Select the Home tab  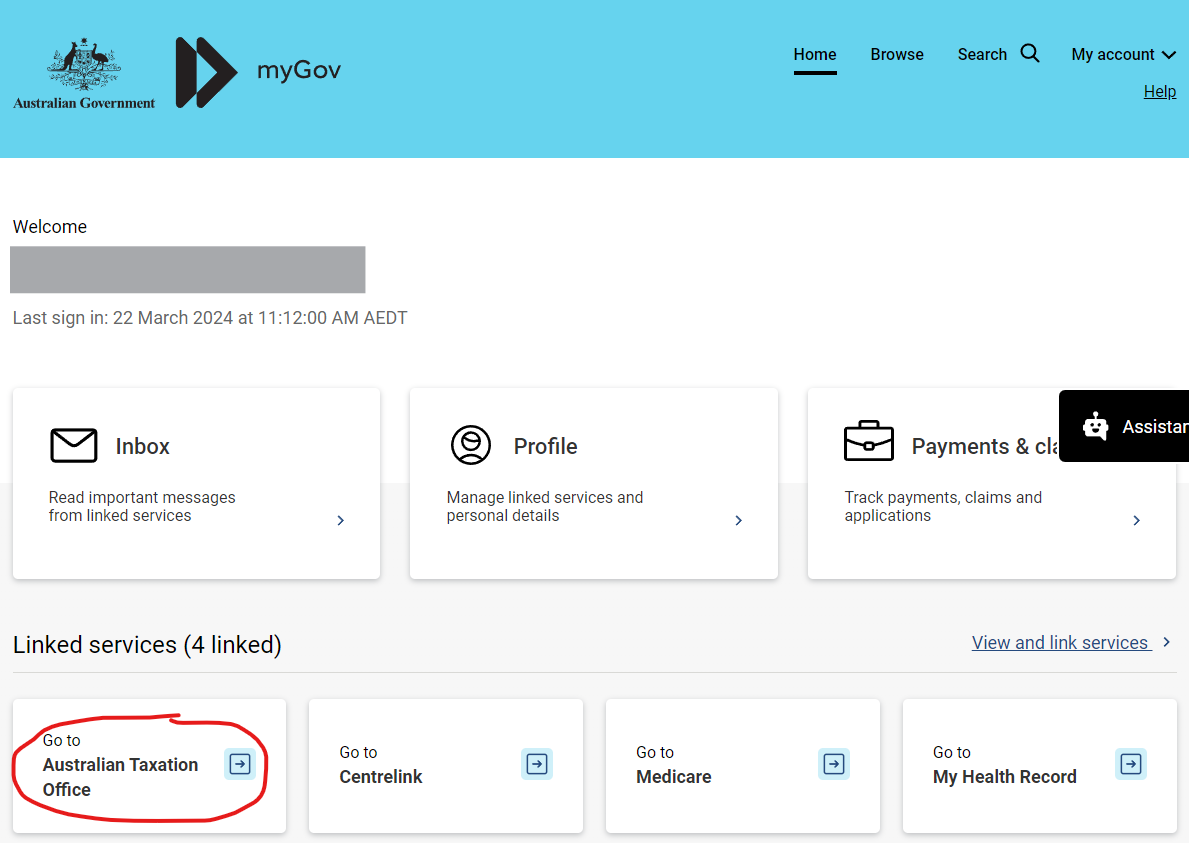tap(814, 54)
